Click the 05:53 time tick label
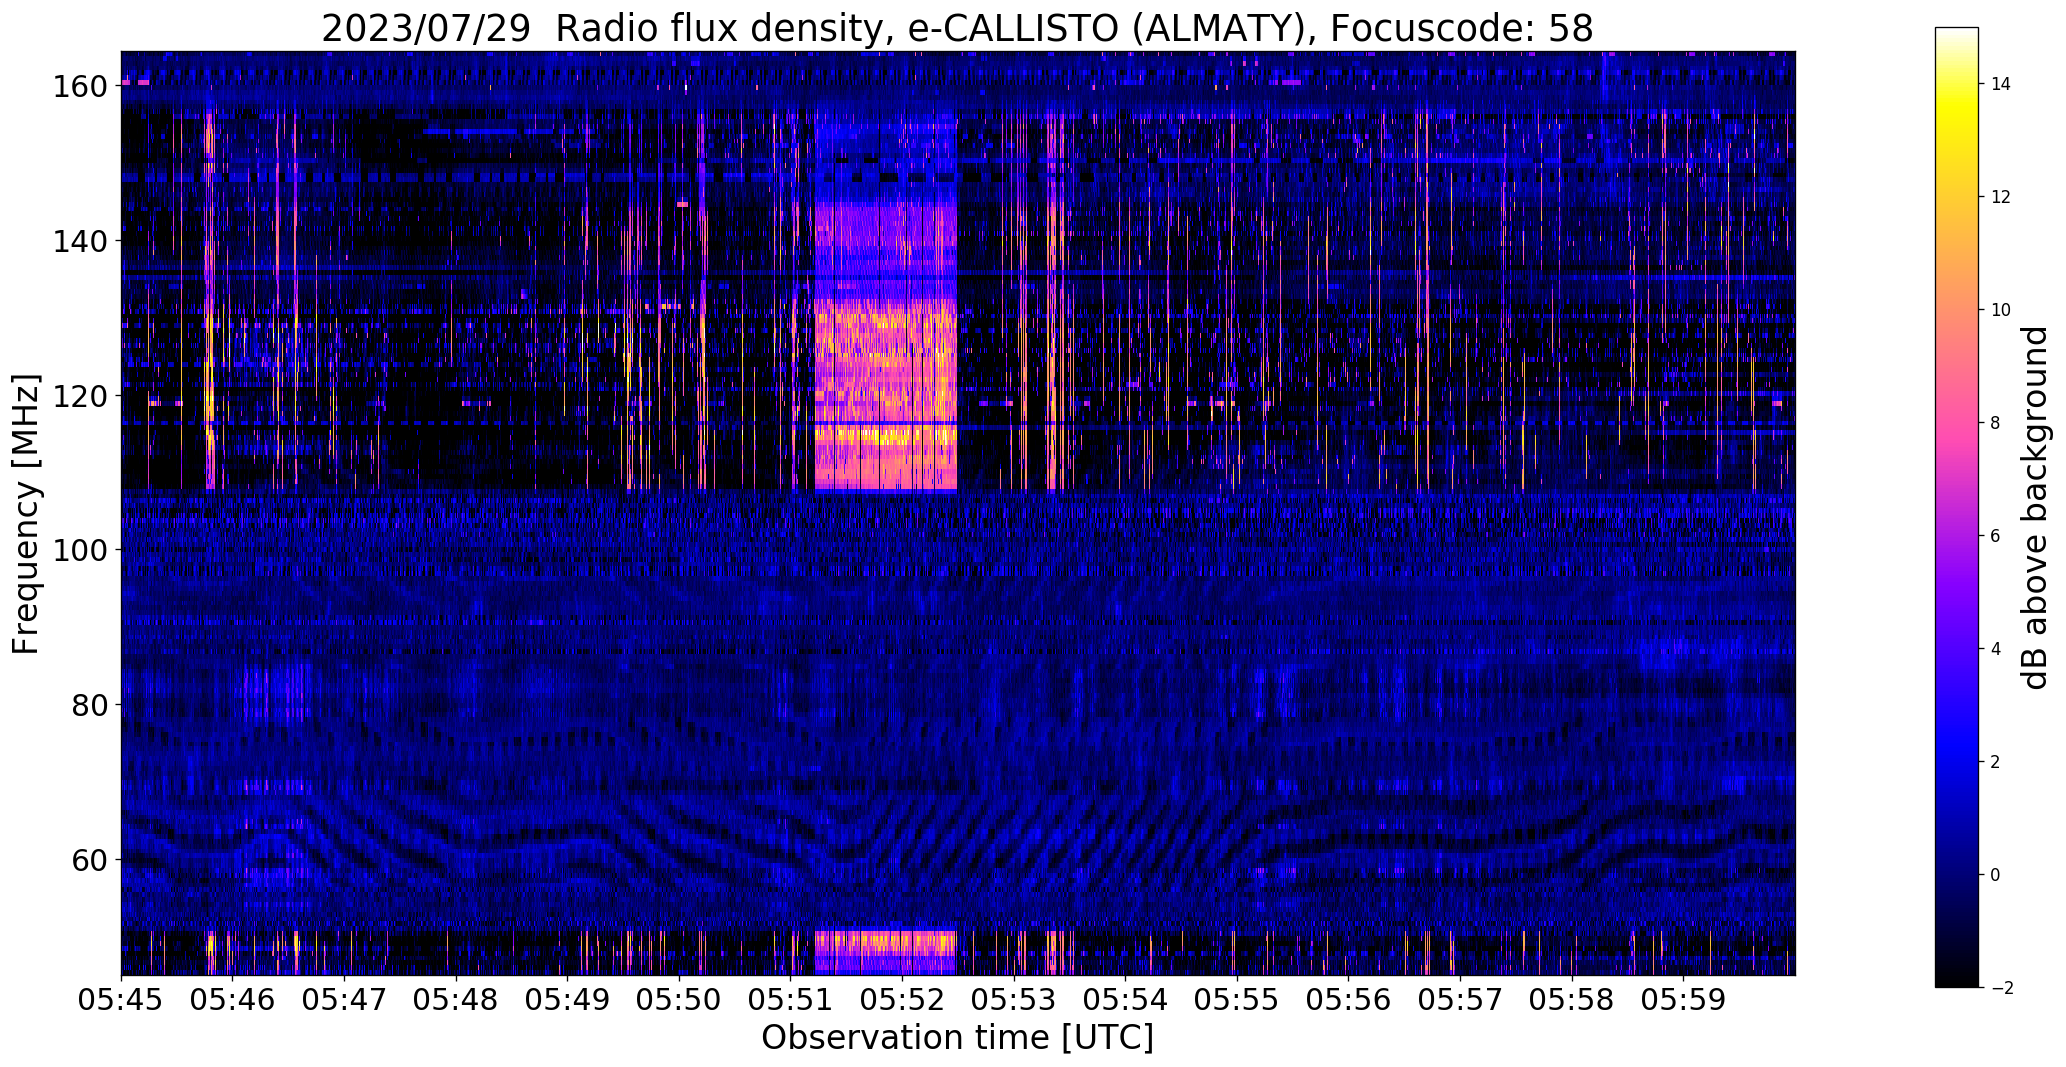 click(1014, 999)
